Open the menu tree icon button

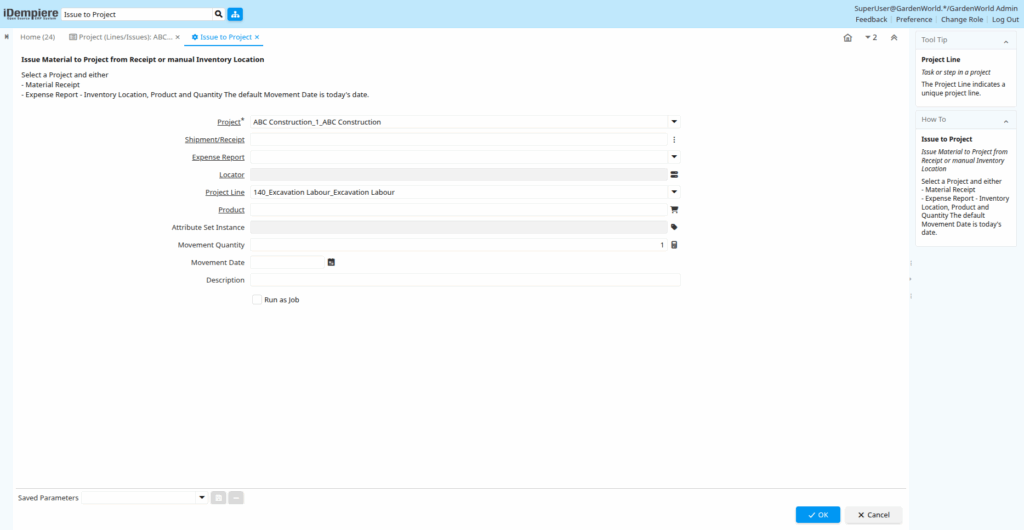(x=234, y=14)
